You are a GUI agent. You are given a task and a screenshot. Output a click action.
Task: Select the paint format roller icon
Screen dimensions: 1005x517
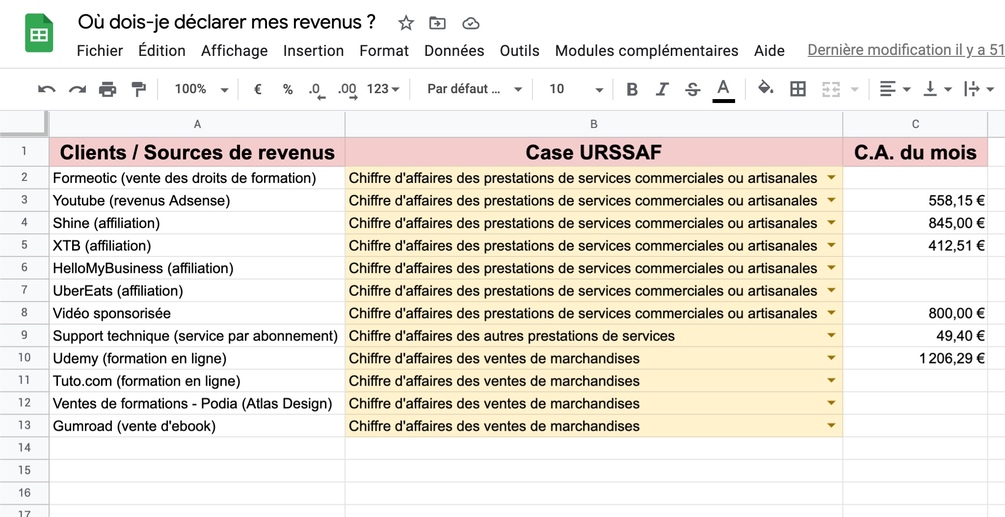click(138, 89)
